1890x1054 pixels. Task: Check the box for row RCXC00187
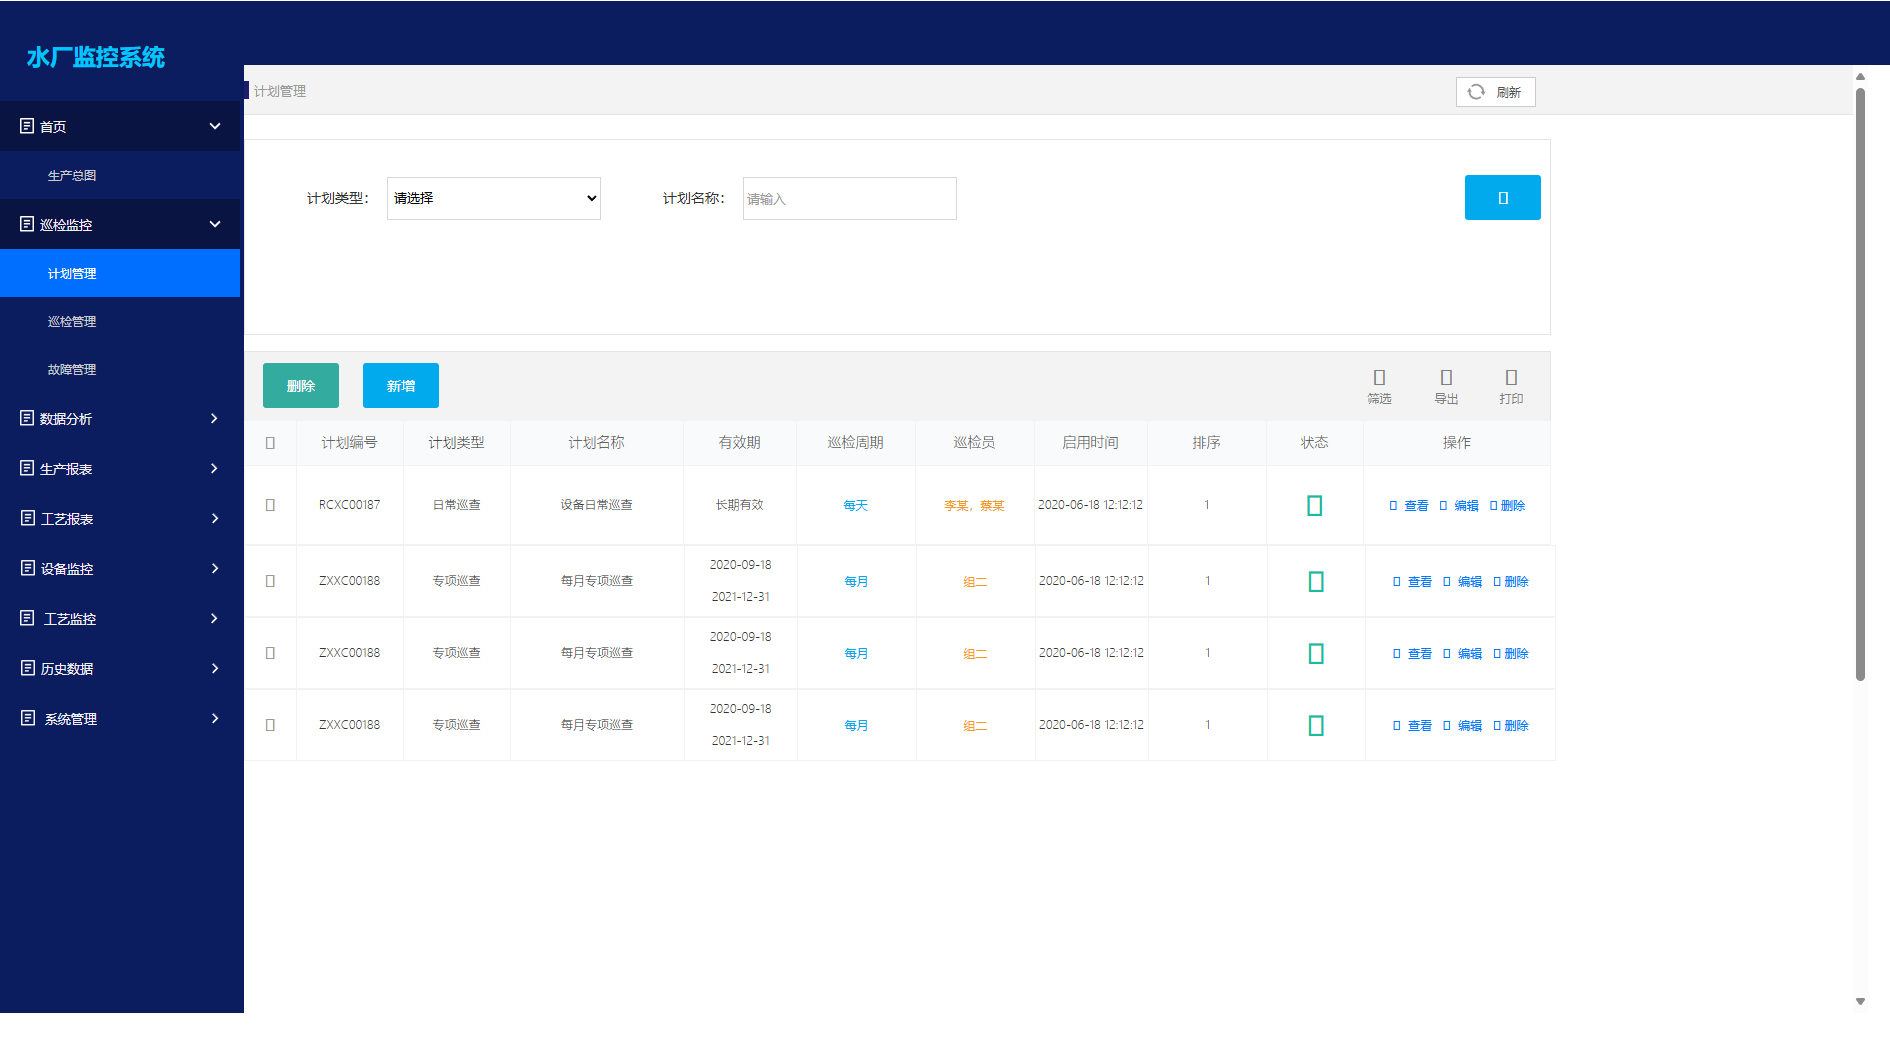coord(270,505)
